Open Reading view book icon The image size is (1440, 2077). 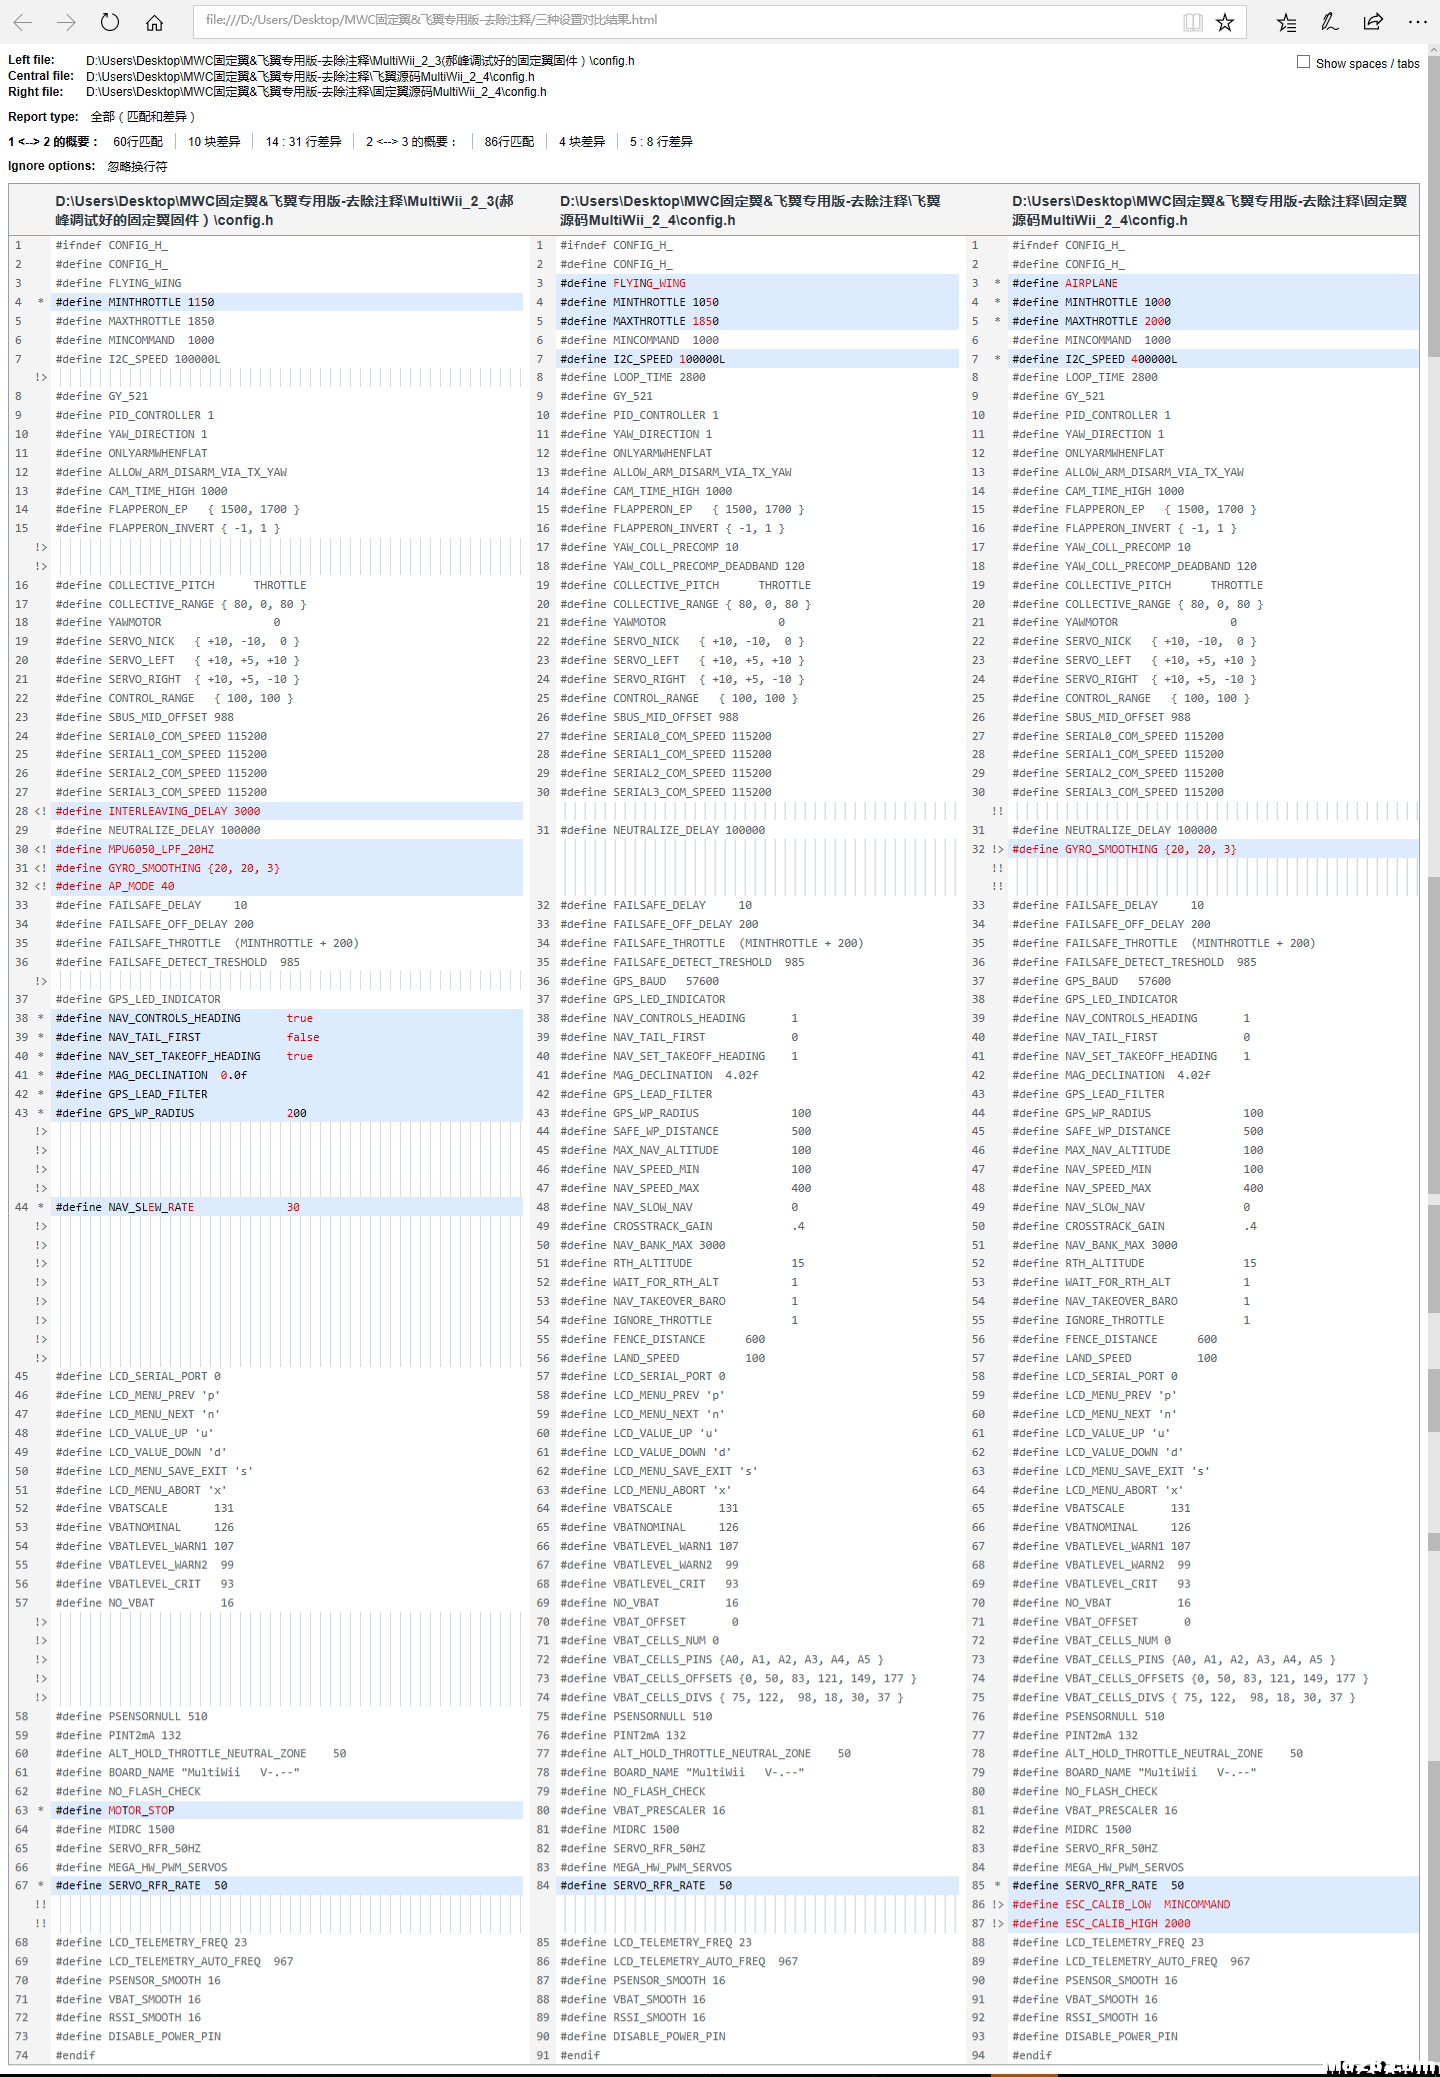point(1193,22)
